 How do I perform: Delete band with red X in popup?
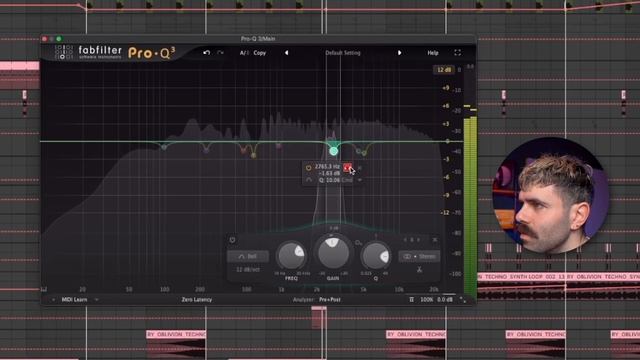coord(347,167)
